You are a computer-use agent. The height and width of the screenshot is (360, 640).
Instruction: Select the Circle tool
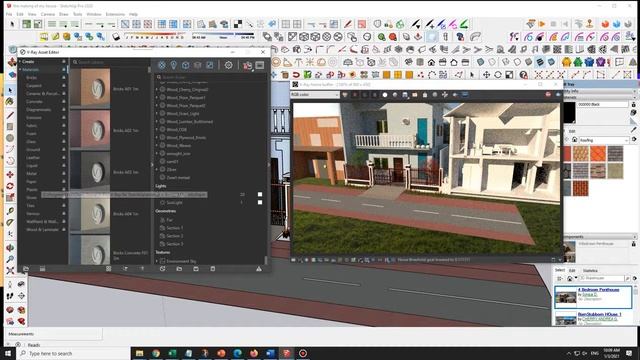10,138
